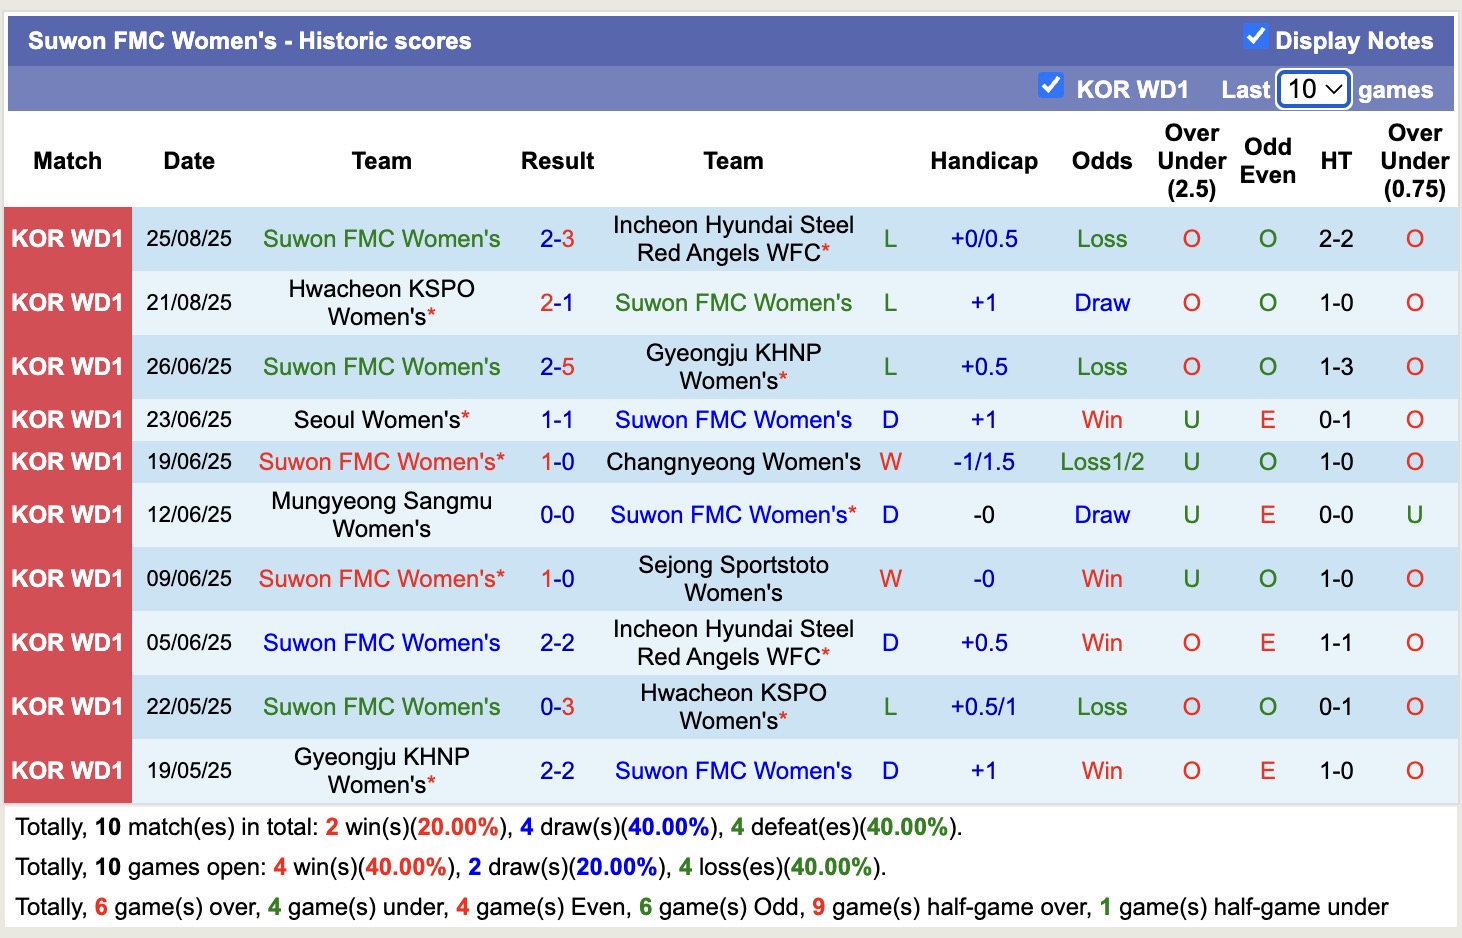Viewport: 1462px width, 938px height.
Task: Toggle the KOR WD1 filter checkbox
Action: click(x=1050, y=87)
